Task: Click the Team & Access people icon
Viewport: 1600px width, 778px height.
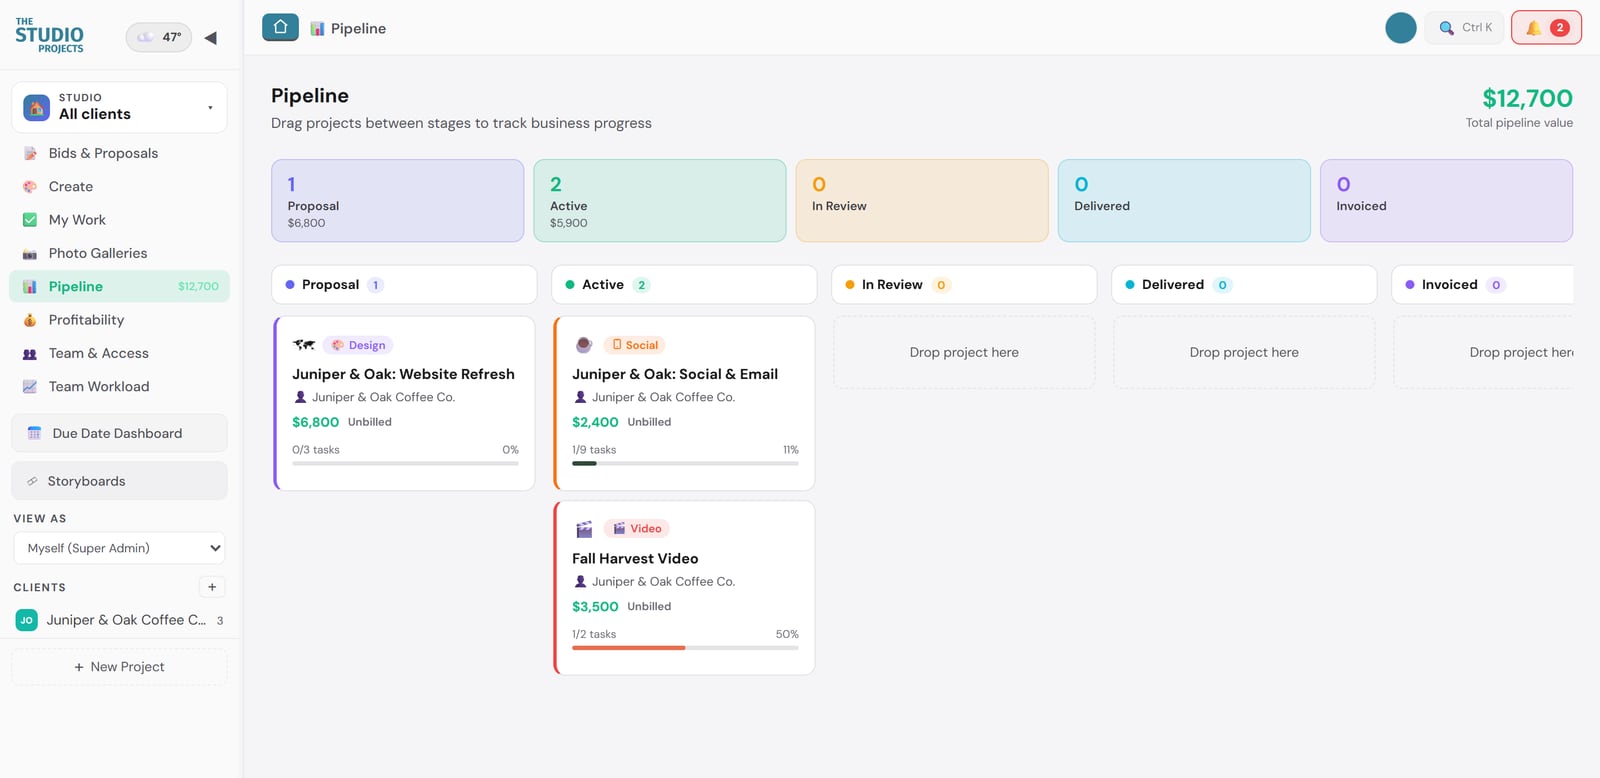Action: (x=30, y=354)
